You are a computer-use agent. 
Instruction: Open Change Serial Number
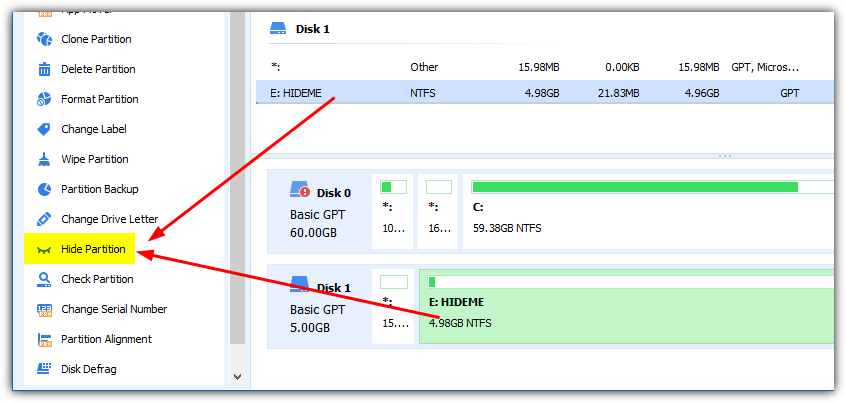click(x=114, y=309)
